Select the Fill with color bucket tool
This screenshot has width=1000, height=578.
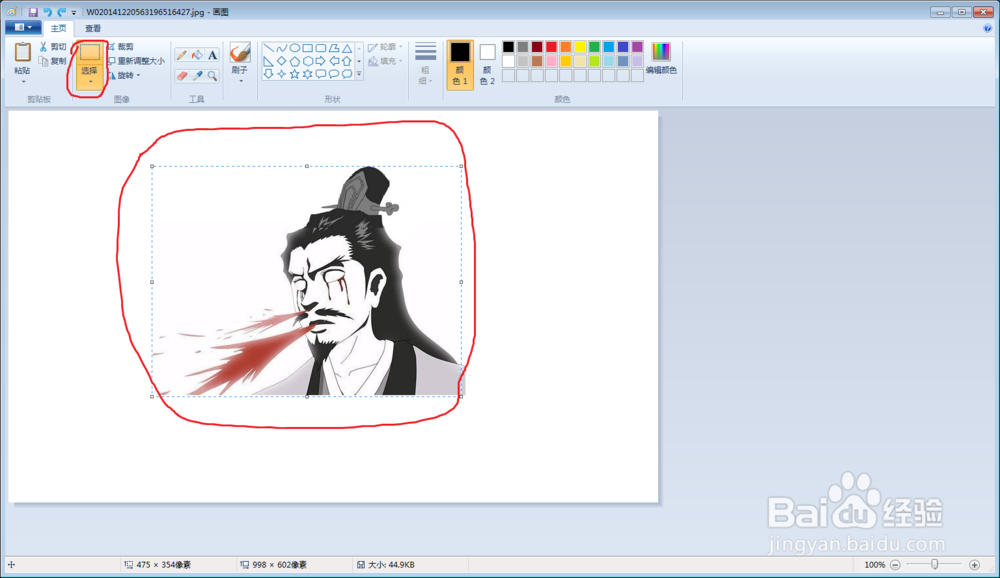197,56
